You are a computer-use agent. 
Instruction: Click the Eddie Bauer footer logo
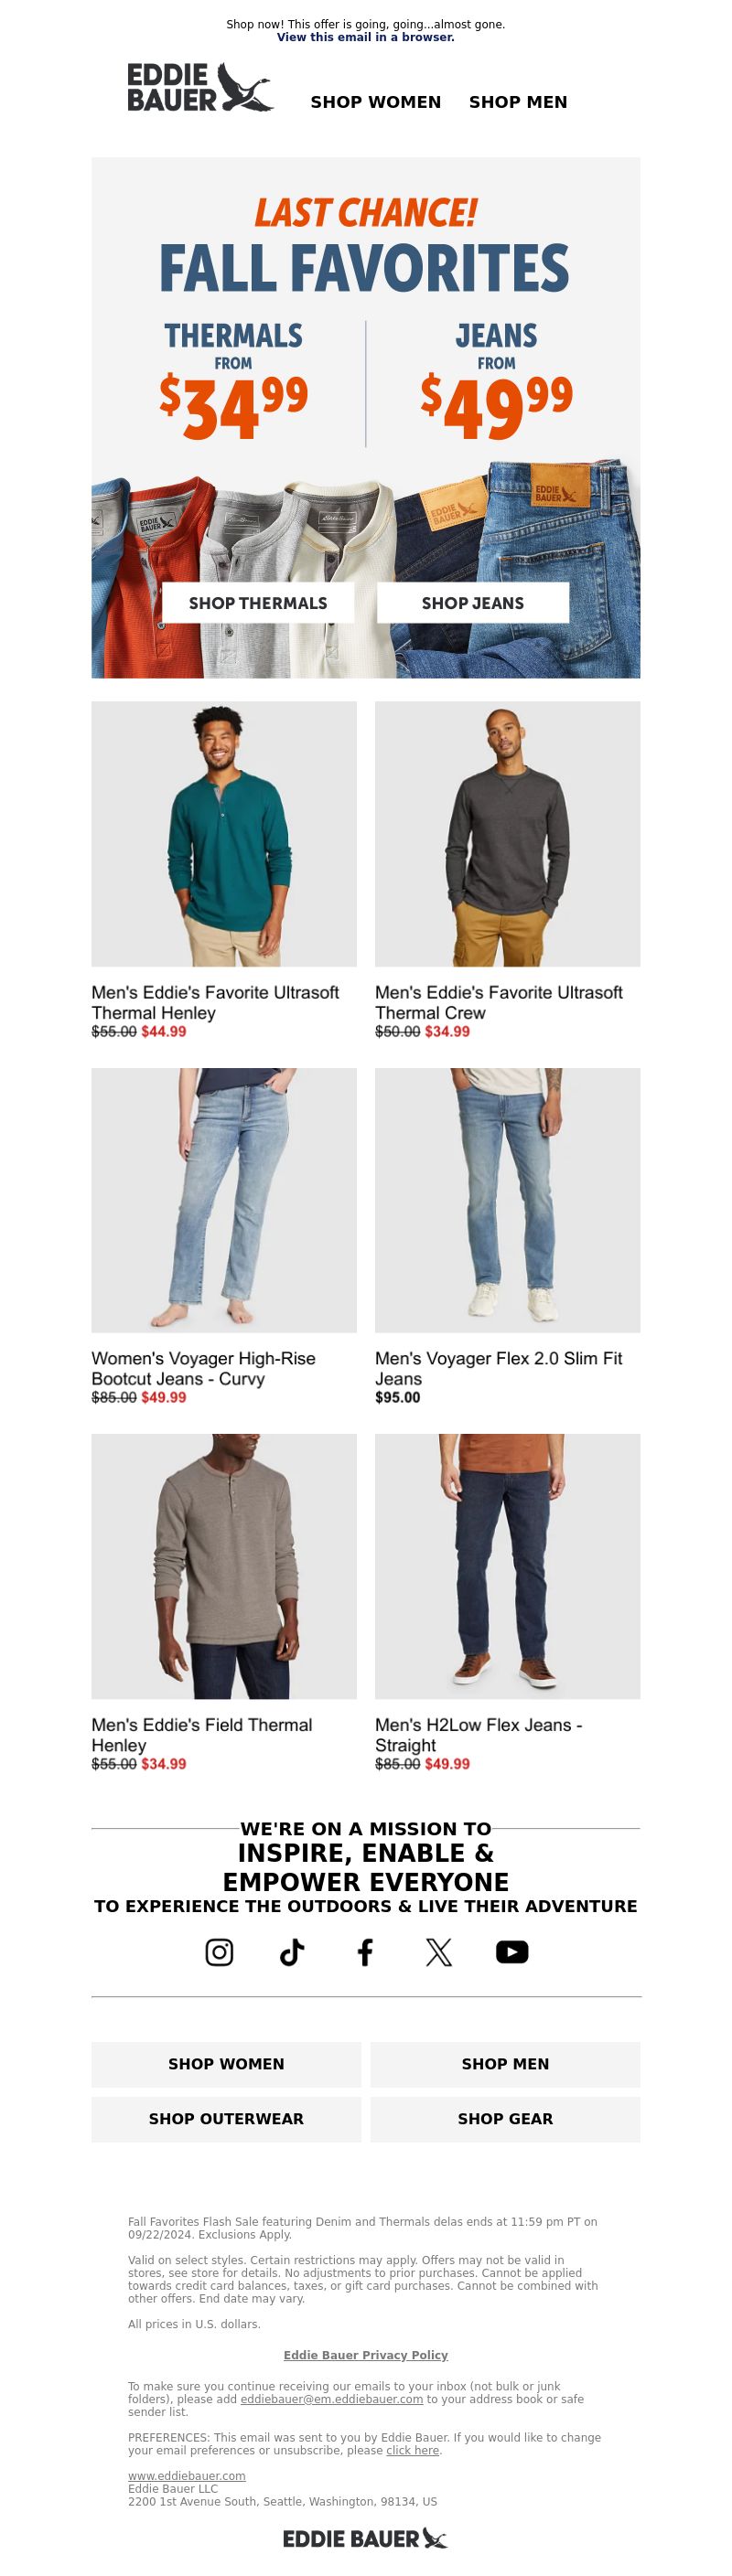[365, 2538]
